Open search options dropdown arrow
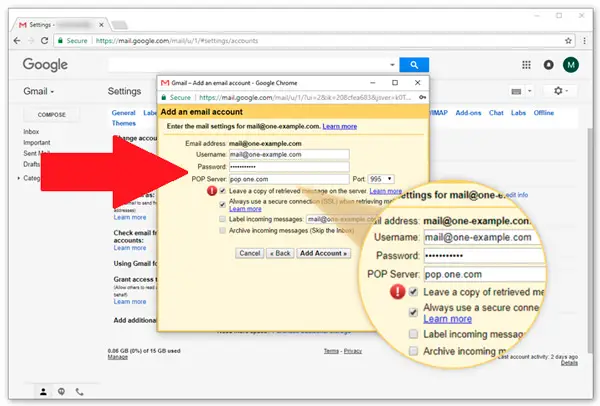600x406 pixels. point(392,65)
